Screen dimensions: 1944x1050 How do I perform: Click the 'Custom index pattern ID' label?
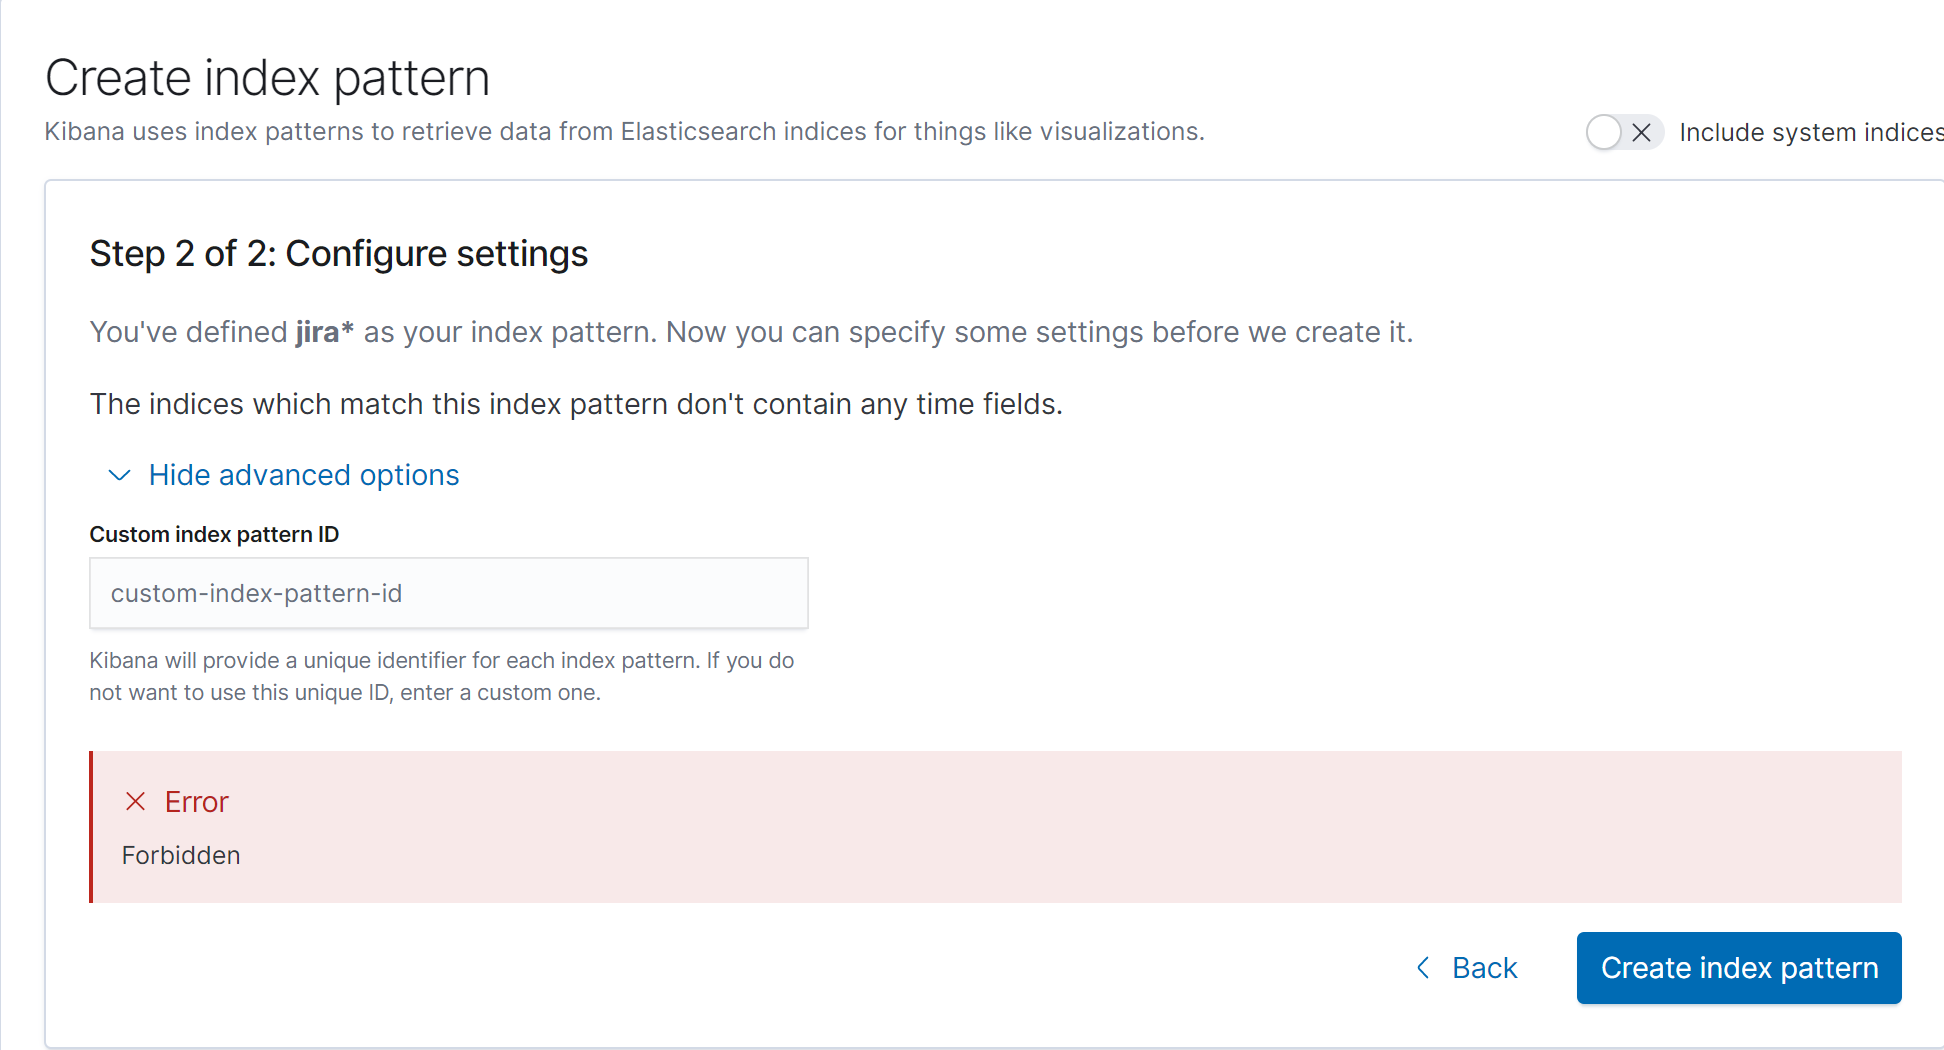pyautogui.click(x=214, y=534)
